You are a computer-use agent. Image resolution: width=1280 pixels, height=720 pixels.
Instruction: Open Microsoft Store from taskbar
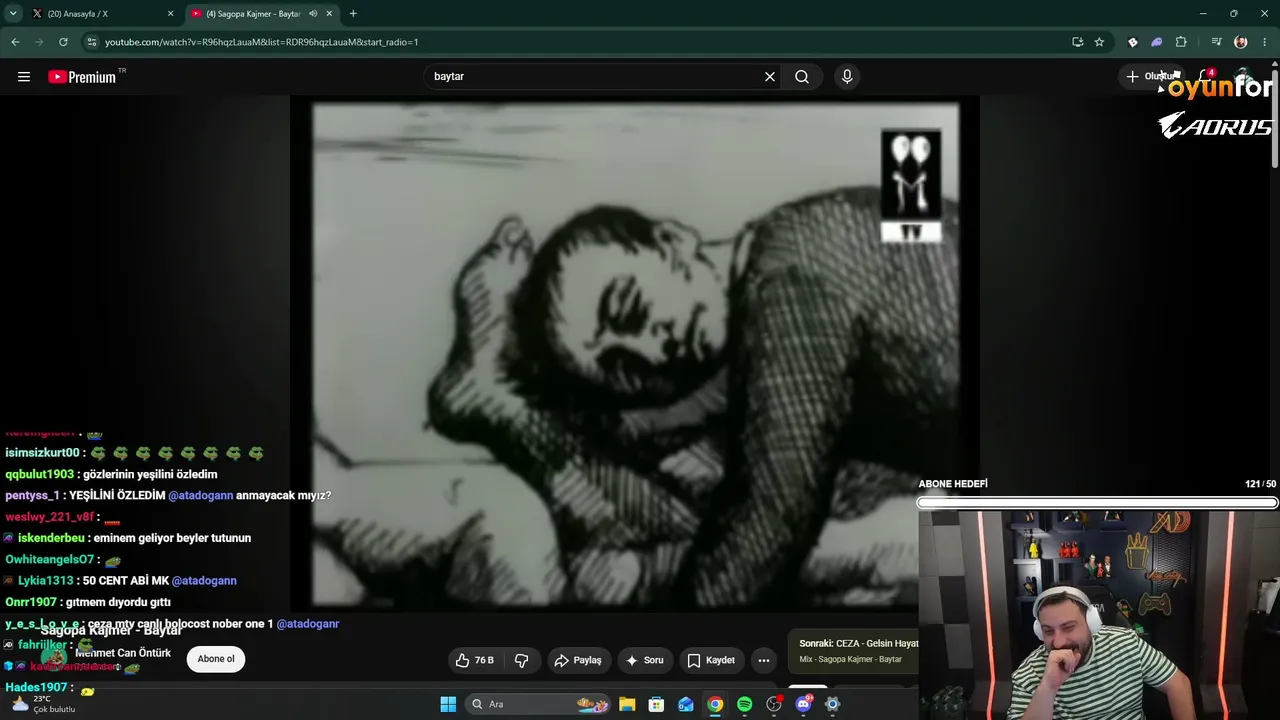pos(656,704)
